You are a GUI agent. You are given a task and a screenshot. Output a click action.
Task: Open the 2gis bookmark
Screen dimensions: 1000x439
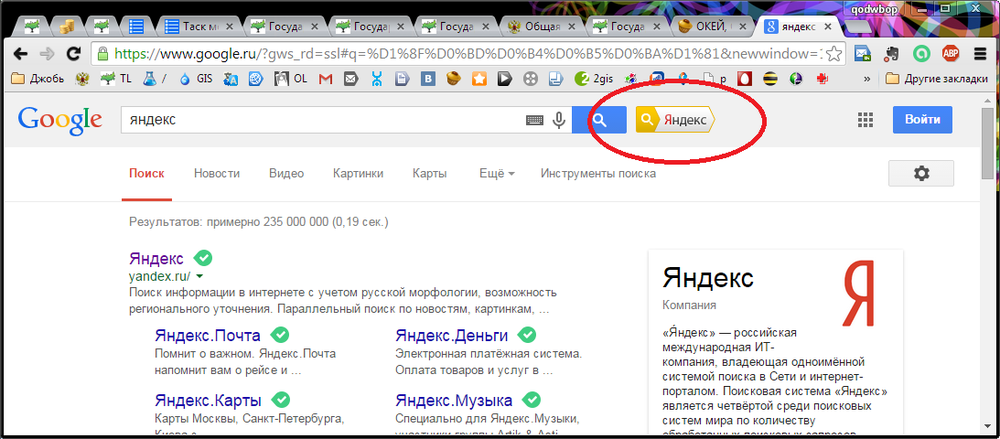pos(594,79)
